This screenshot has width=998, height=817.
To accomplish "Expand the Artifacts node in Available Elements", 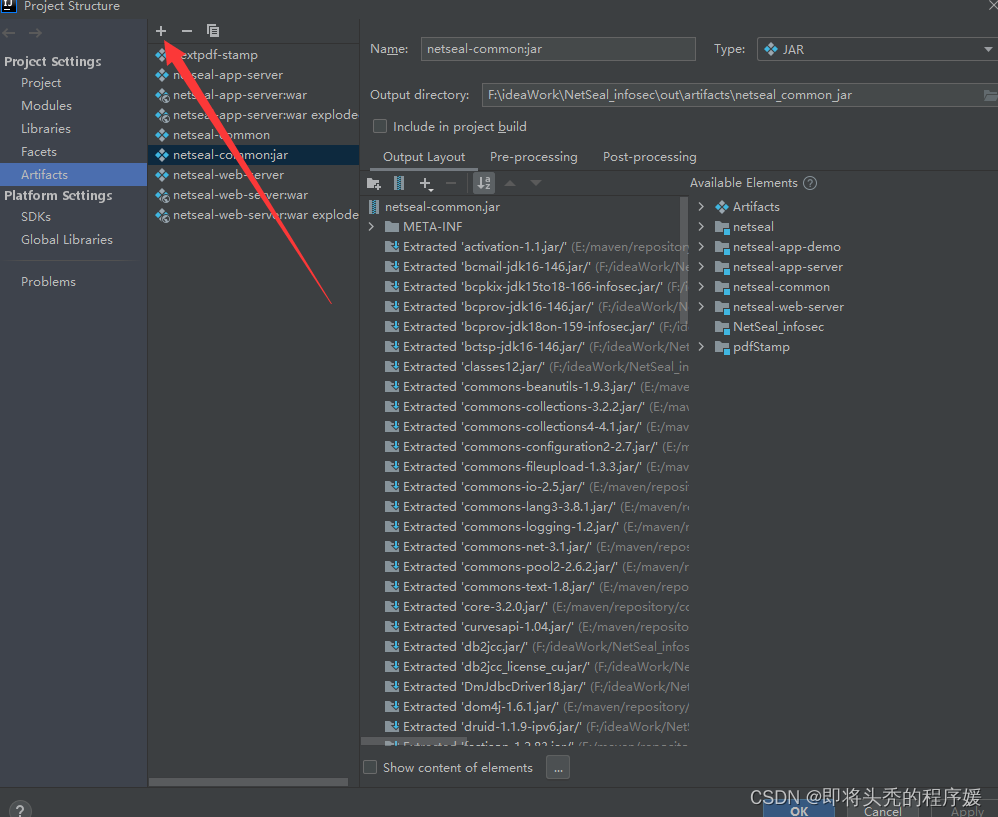I will (x=701, y=207).
